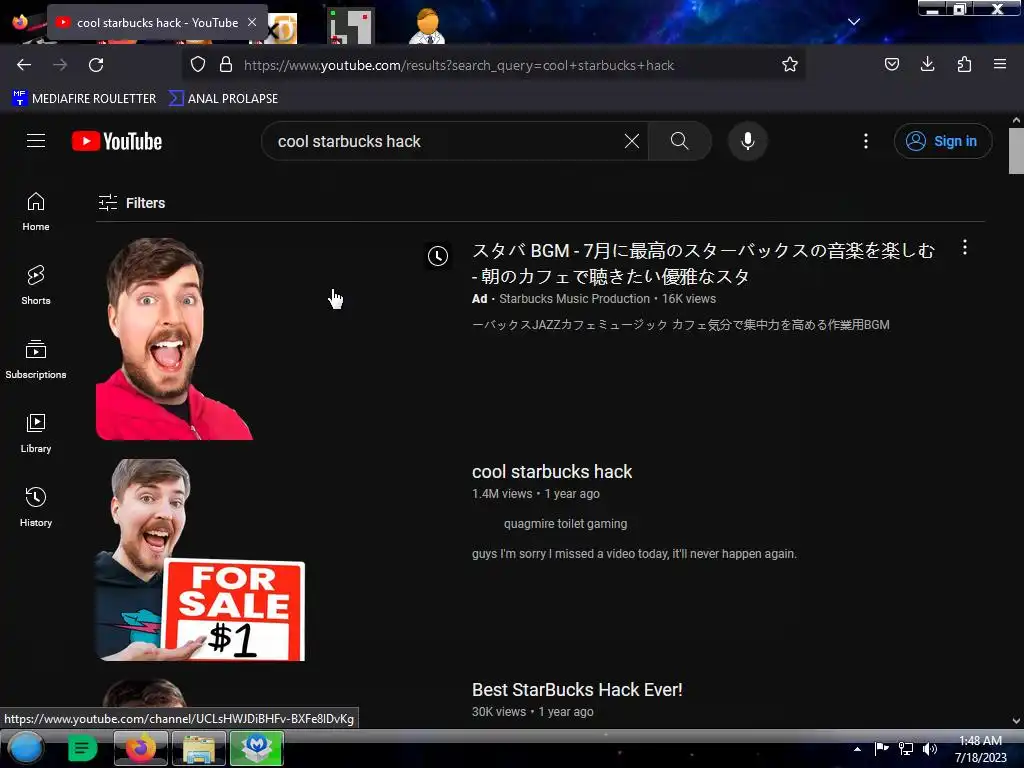Open History in the sidebar
1024x768 pixels.
36,507
